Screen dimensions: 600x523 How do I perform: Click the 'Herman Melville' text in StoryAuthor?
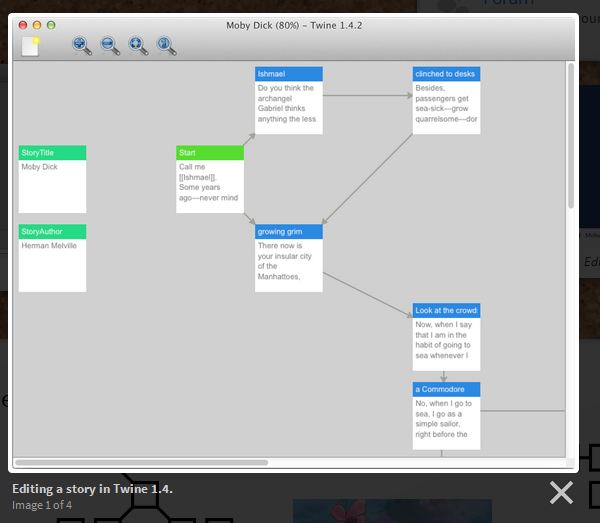click(49, 246)
